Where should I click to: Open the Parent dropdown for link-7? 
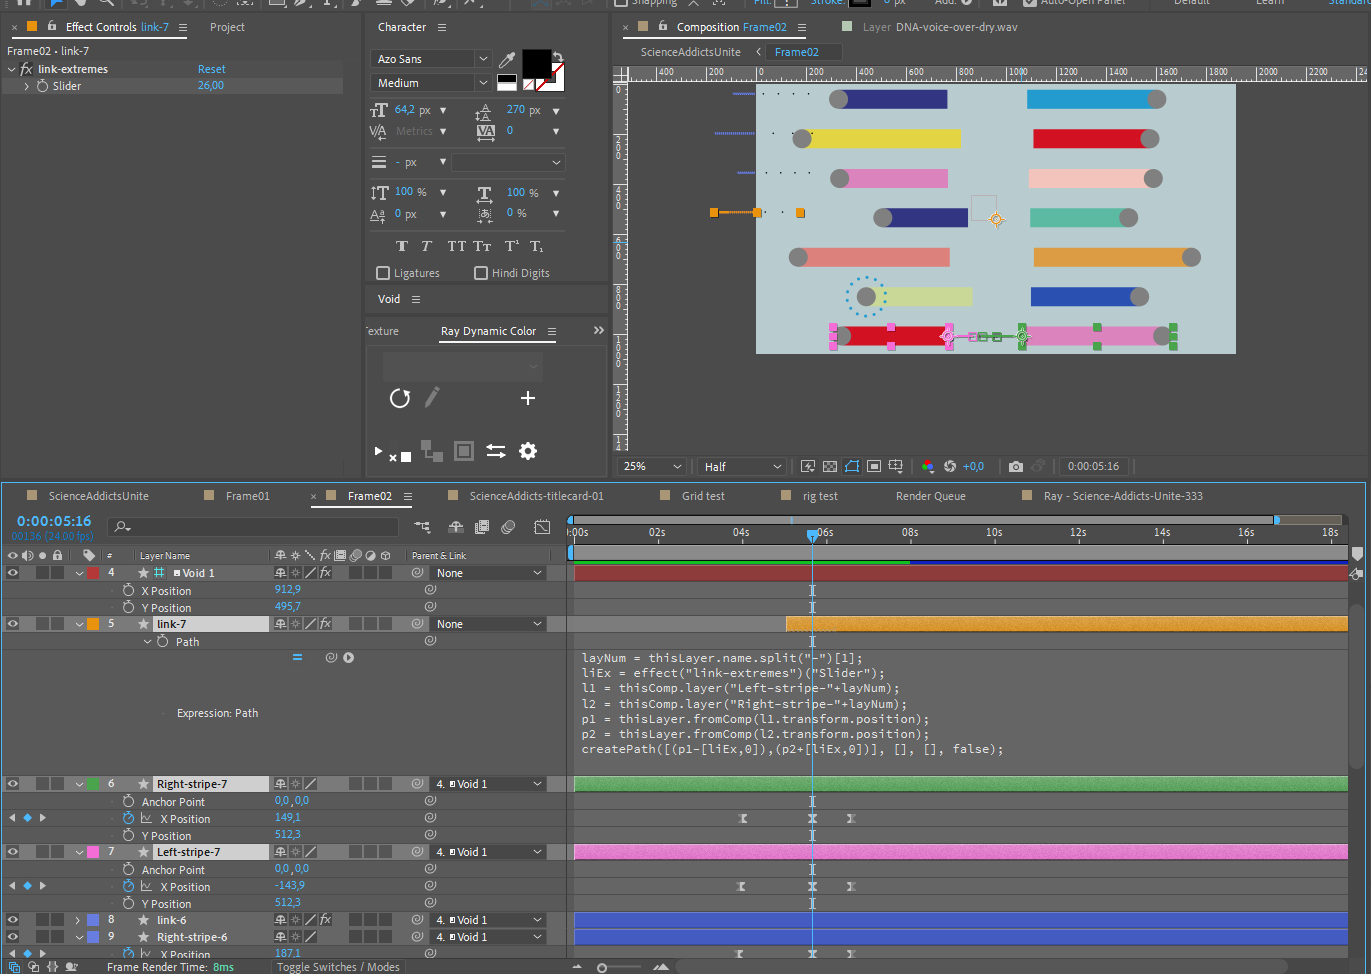[x=487, y=623]
